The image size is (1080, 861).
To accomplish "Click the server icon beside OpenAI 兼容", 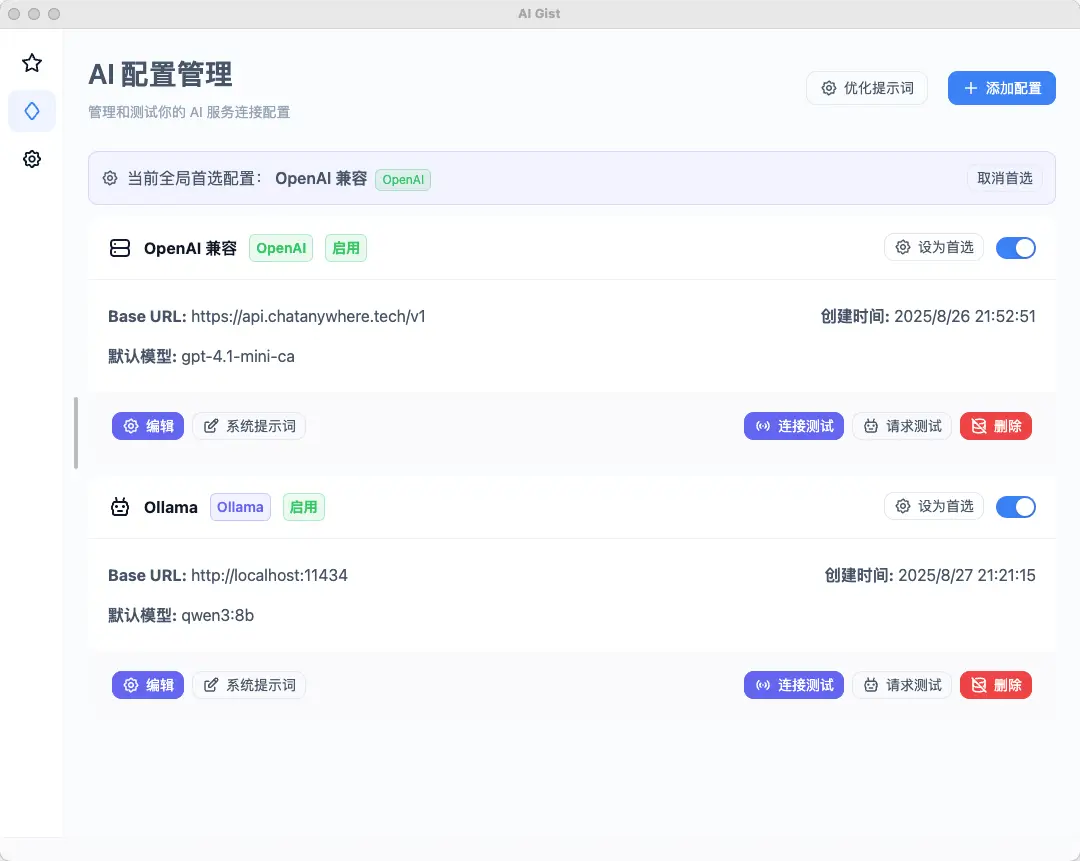I will point(120,248).
